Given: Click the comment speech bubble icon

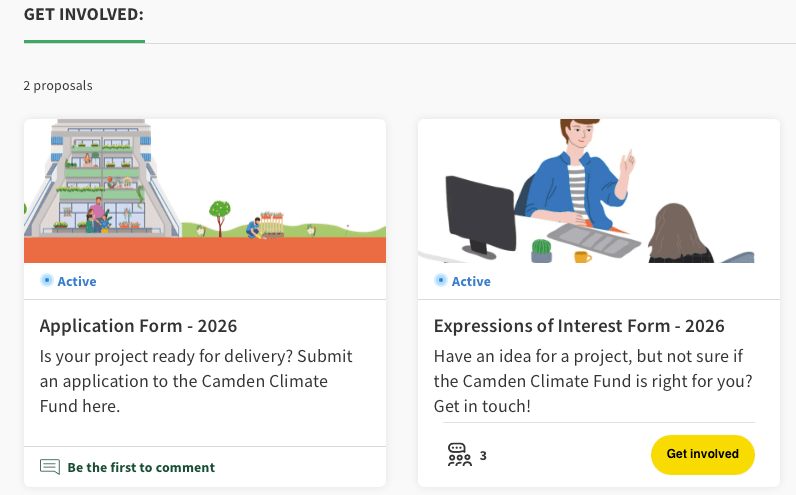Looking at the screenshot, I should coord(50,467).
